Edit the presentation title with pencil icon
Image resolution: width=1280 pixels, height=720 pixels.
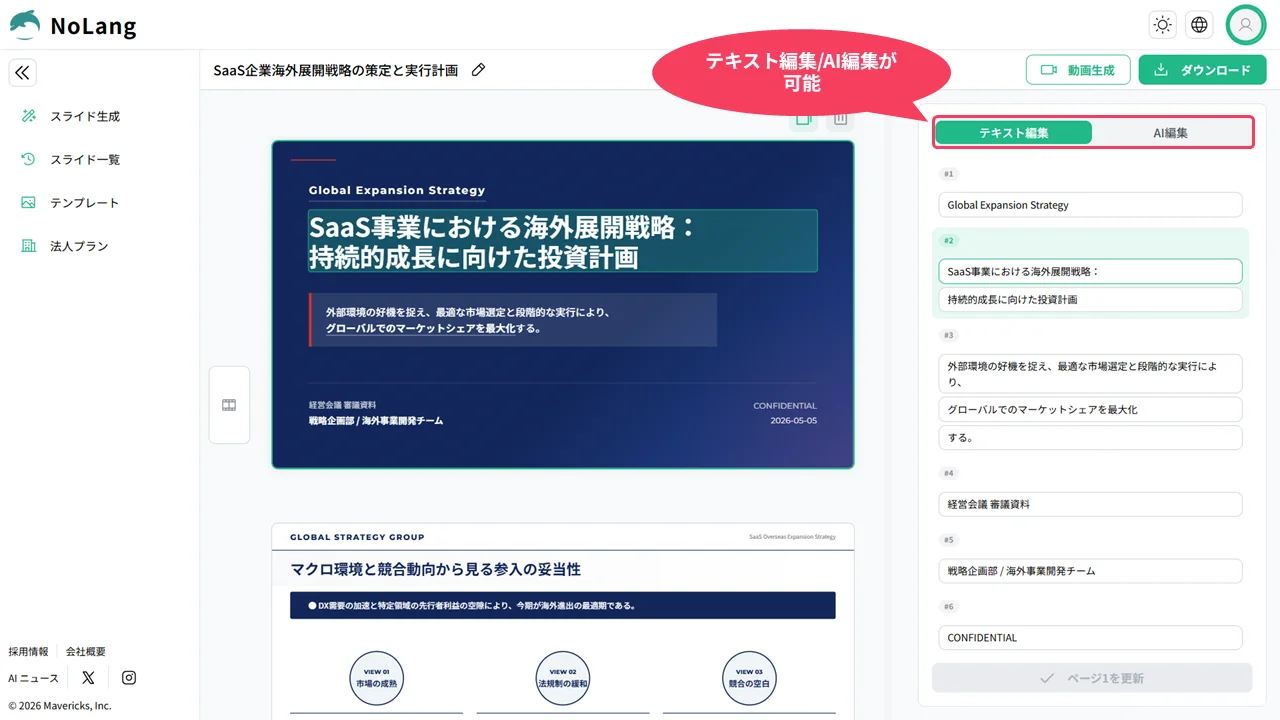click(478, 70)
